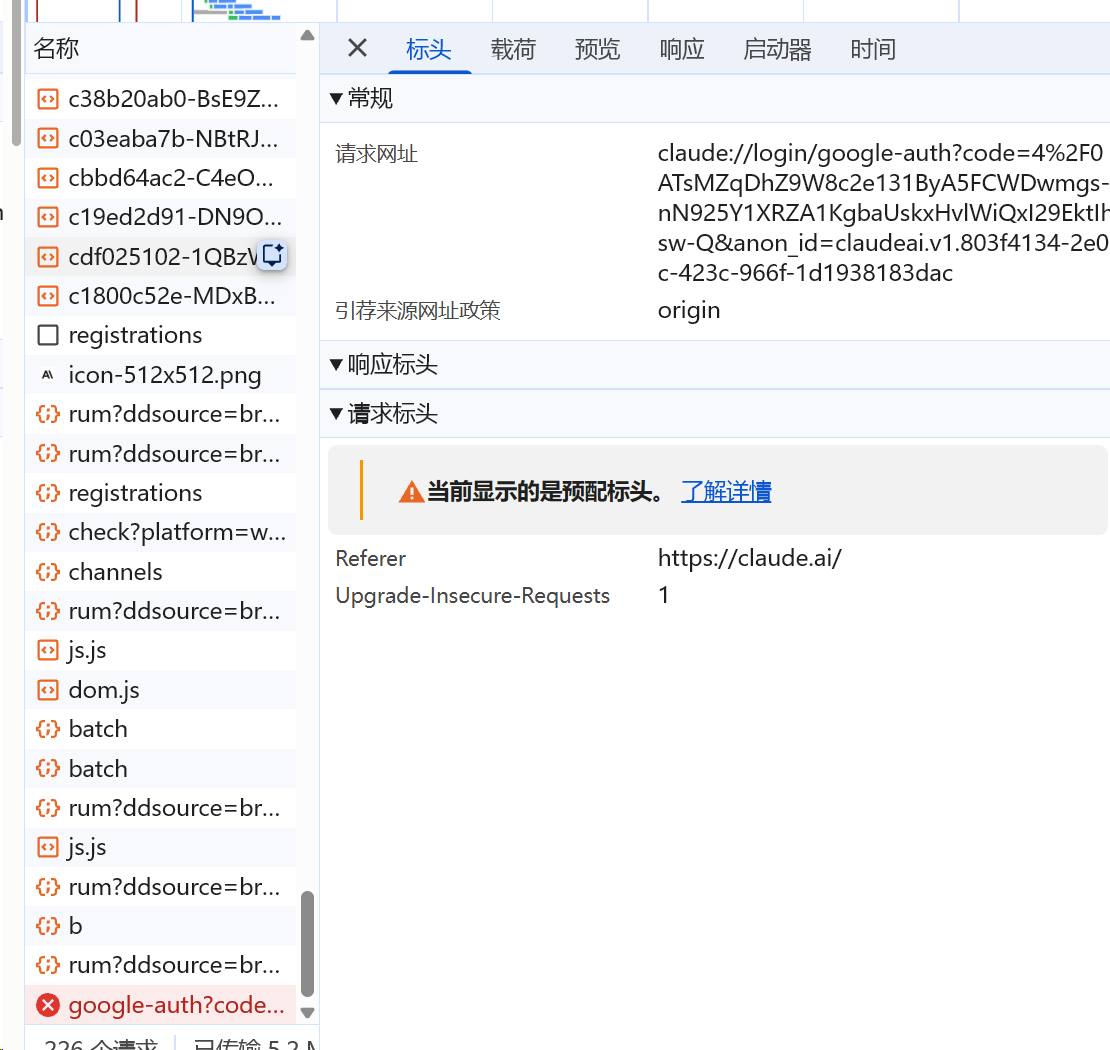The width and height of the screenshot is (1110, 1050).
Task: Select the channels request
Action: (x=161, y=571)
